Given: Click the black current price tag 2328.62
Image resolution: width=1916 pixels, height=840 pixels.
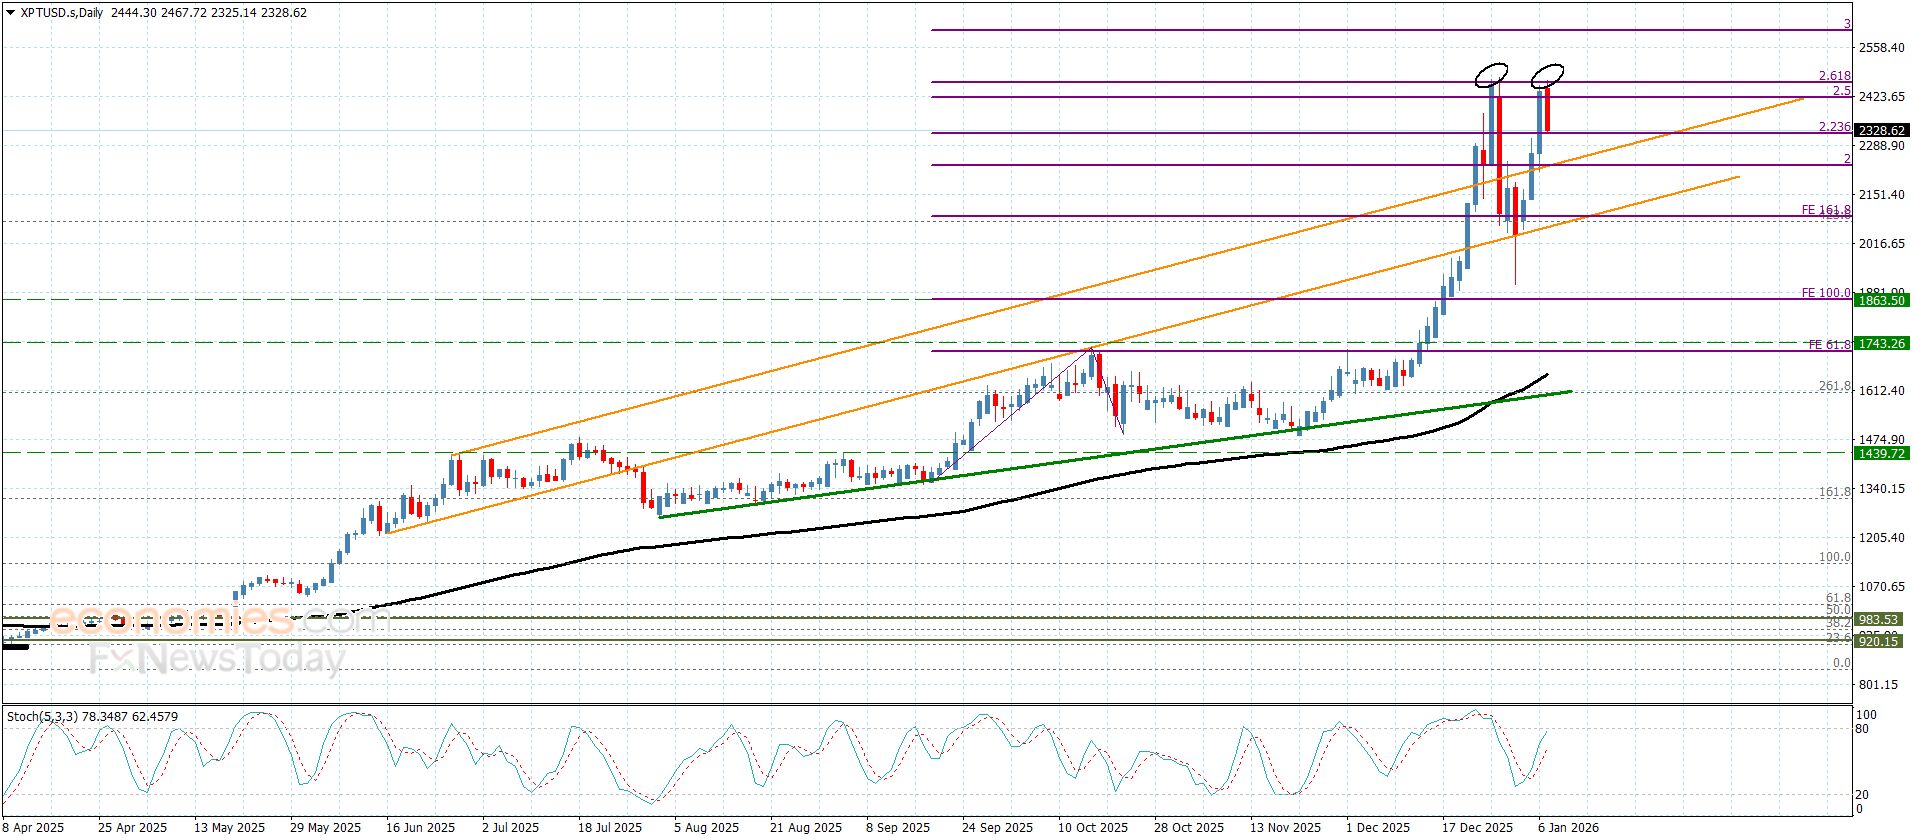Looking at the screenshot, I should (1881, 131).
